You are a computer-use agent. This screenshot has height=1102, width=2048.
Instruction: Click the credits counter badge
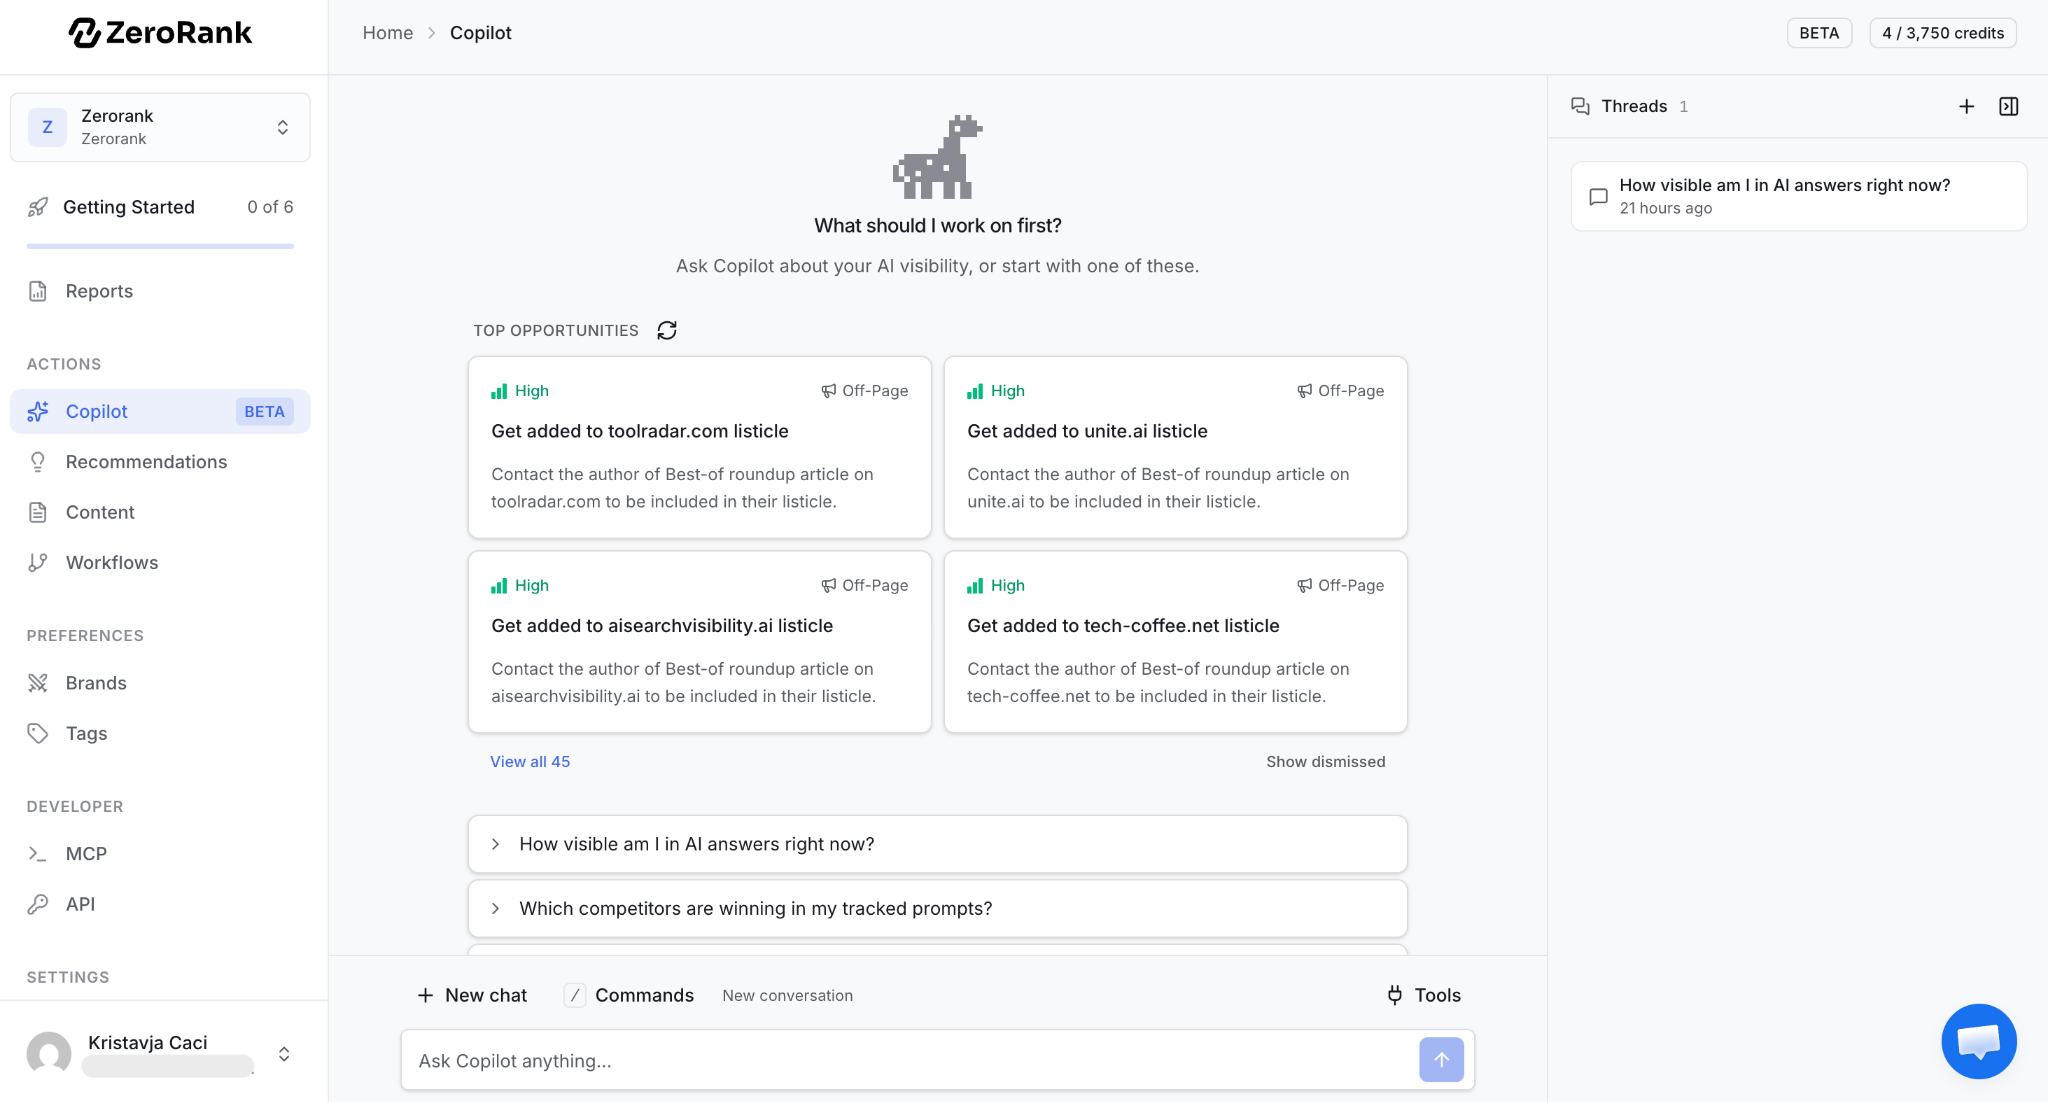click(1942, 33)
